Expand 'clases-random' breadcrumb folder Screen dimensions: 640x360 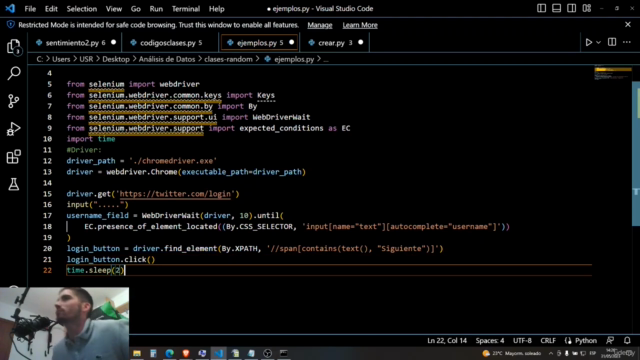228,59
